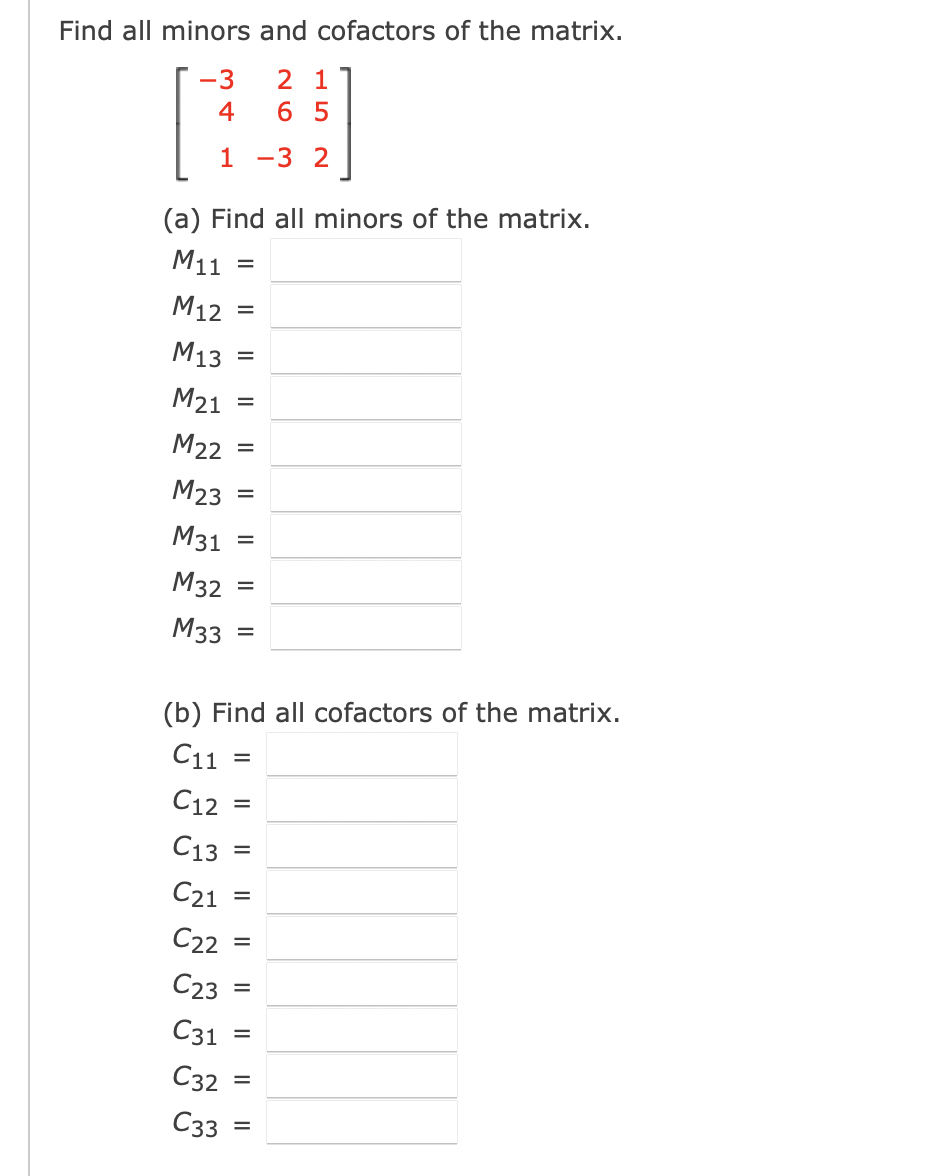Click the C23 cofactor input field
Image resolution: width=944 pixels, height=1176 pixels.
click(x=362, y=983)
